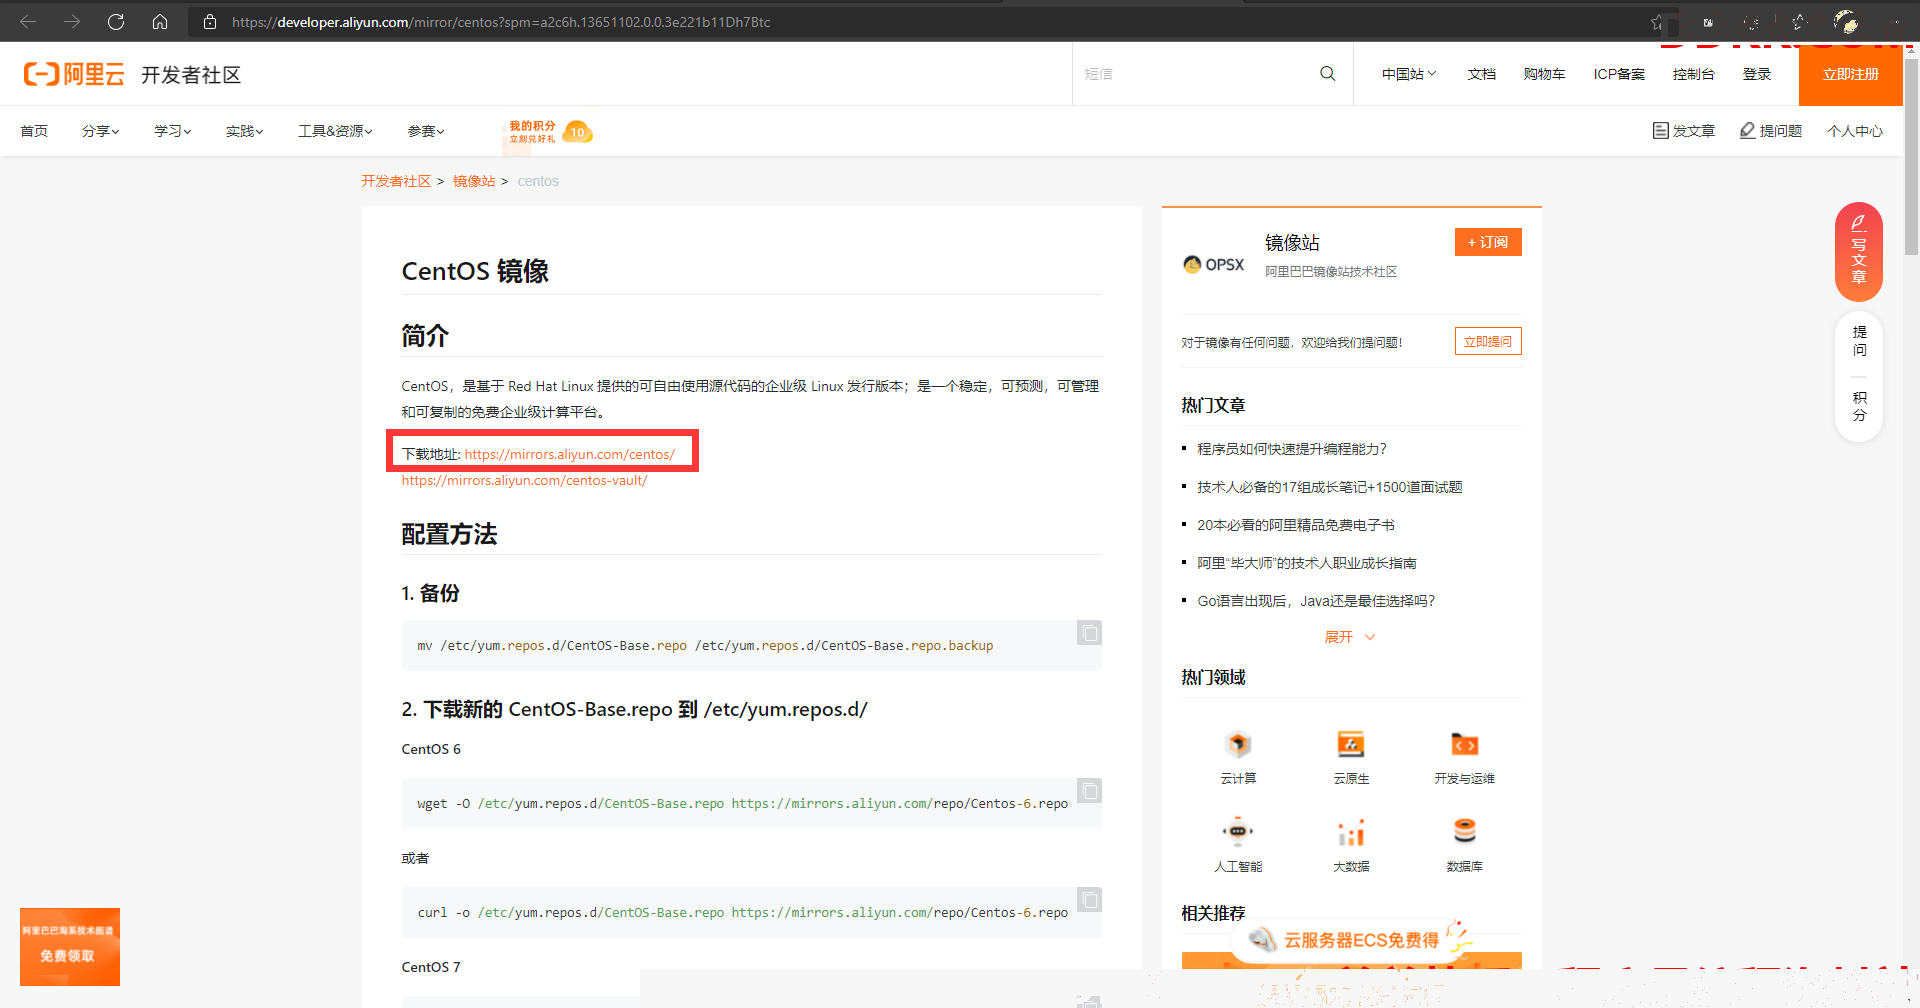Screen dimensions: 1920x1008
Task: Click the 我的积分 points badge
Action: (x=549, y=131)
